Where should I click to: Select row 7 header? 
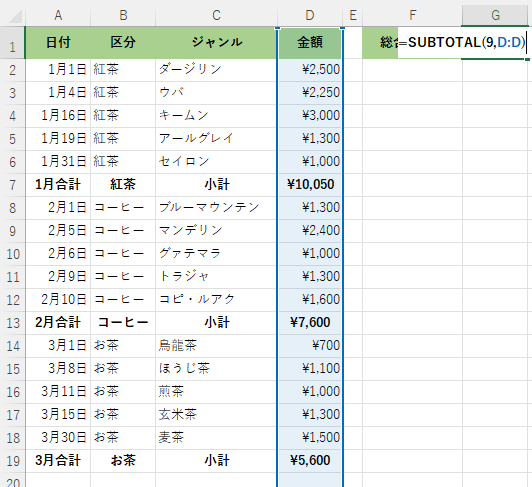(x=13, y=185)
